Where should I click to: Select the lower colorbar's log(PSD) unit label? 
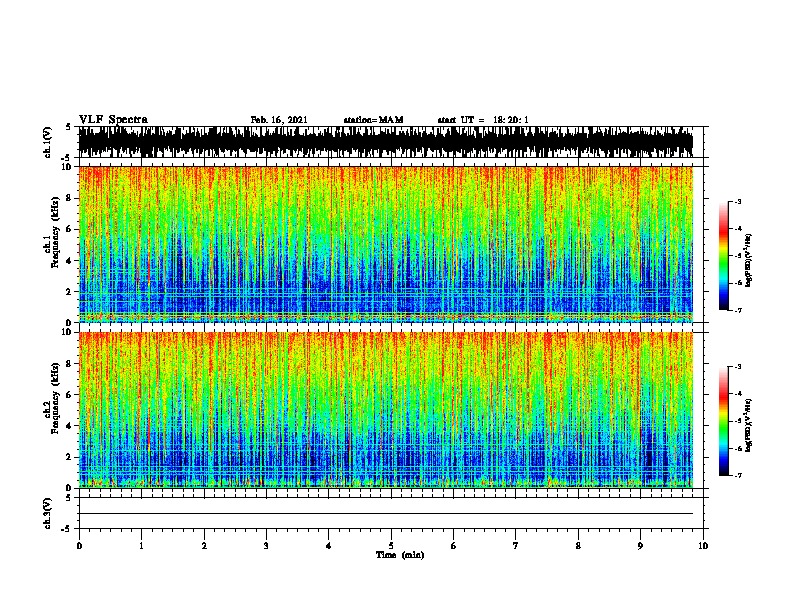coord(749,425)
